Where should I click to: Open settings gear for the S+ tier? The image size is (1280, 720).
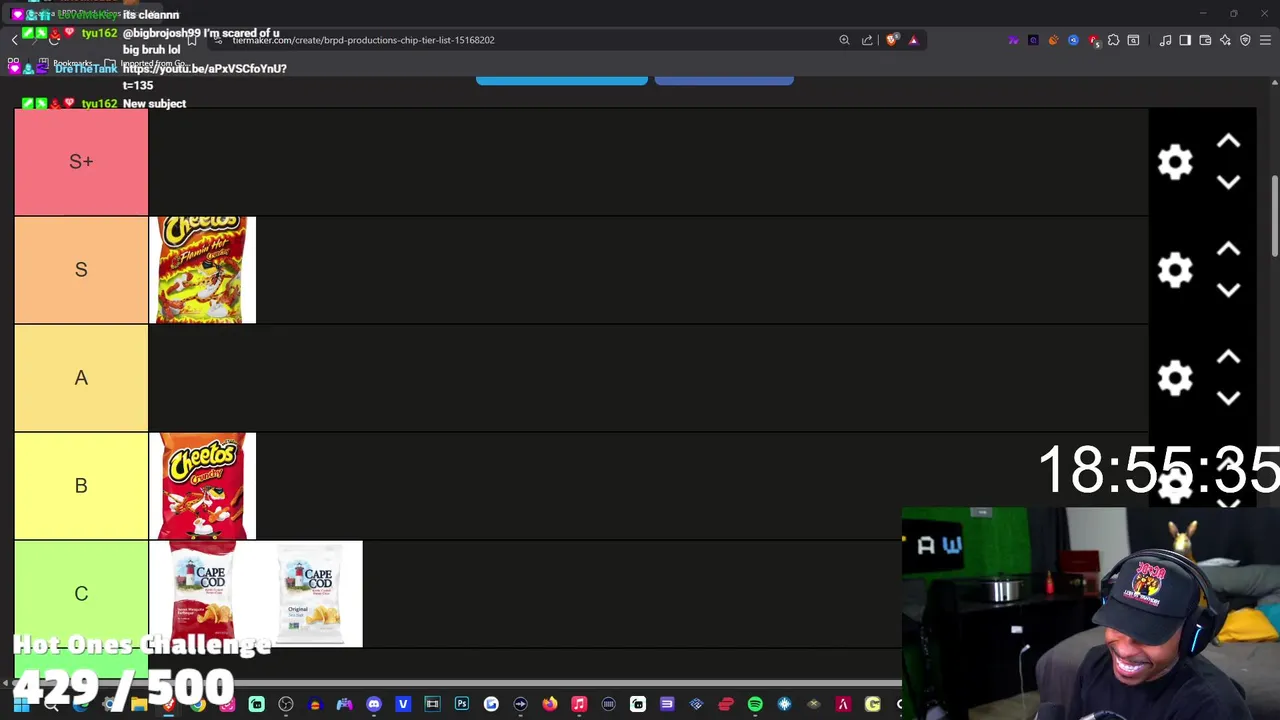point(1175,162)
